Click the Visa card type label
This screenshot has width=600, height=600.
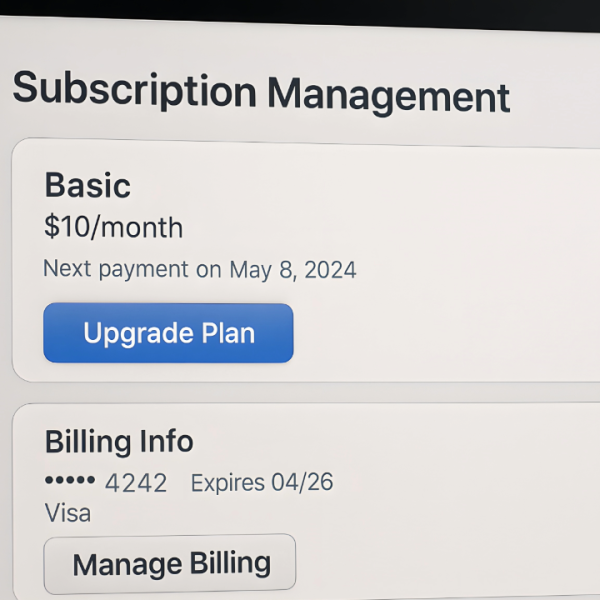pos(68,513)
